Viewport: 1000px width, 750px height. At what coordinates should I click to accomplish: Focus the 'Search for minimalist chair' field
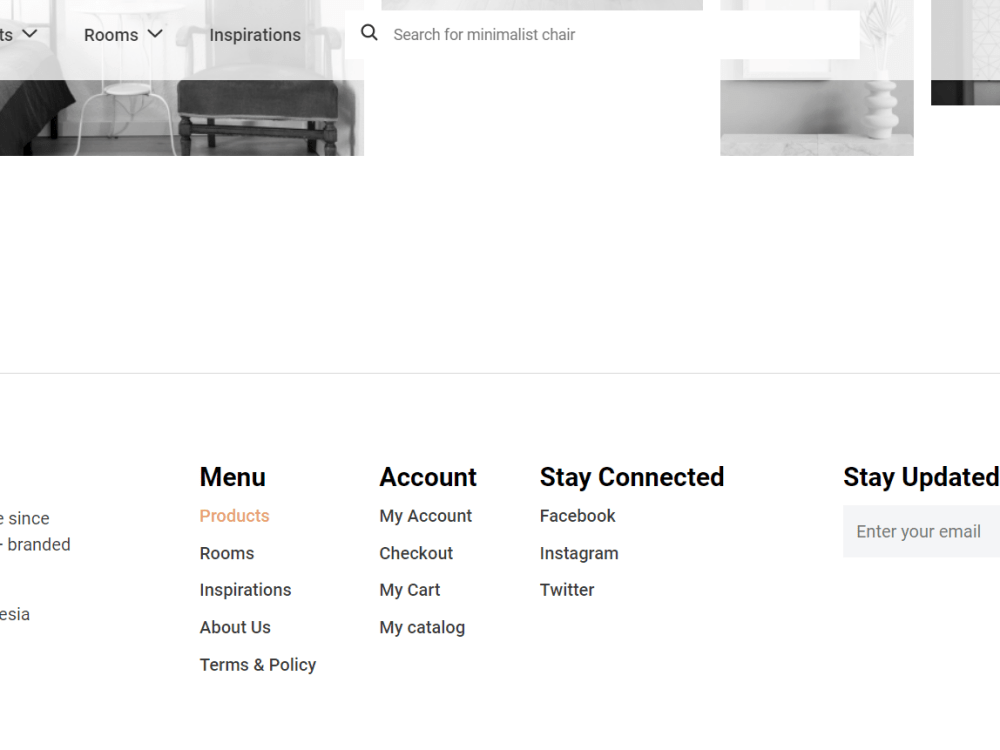[602, 34]
